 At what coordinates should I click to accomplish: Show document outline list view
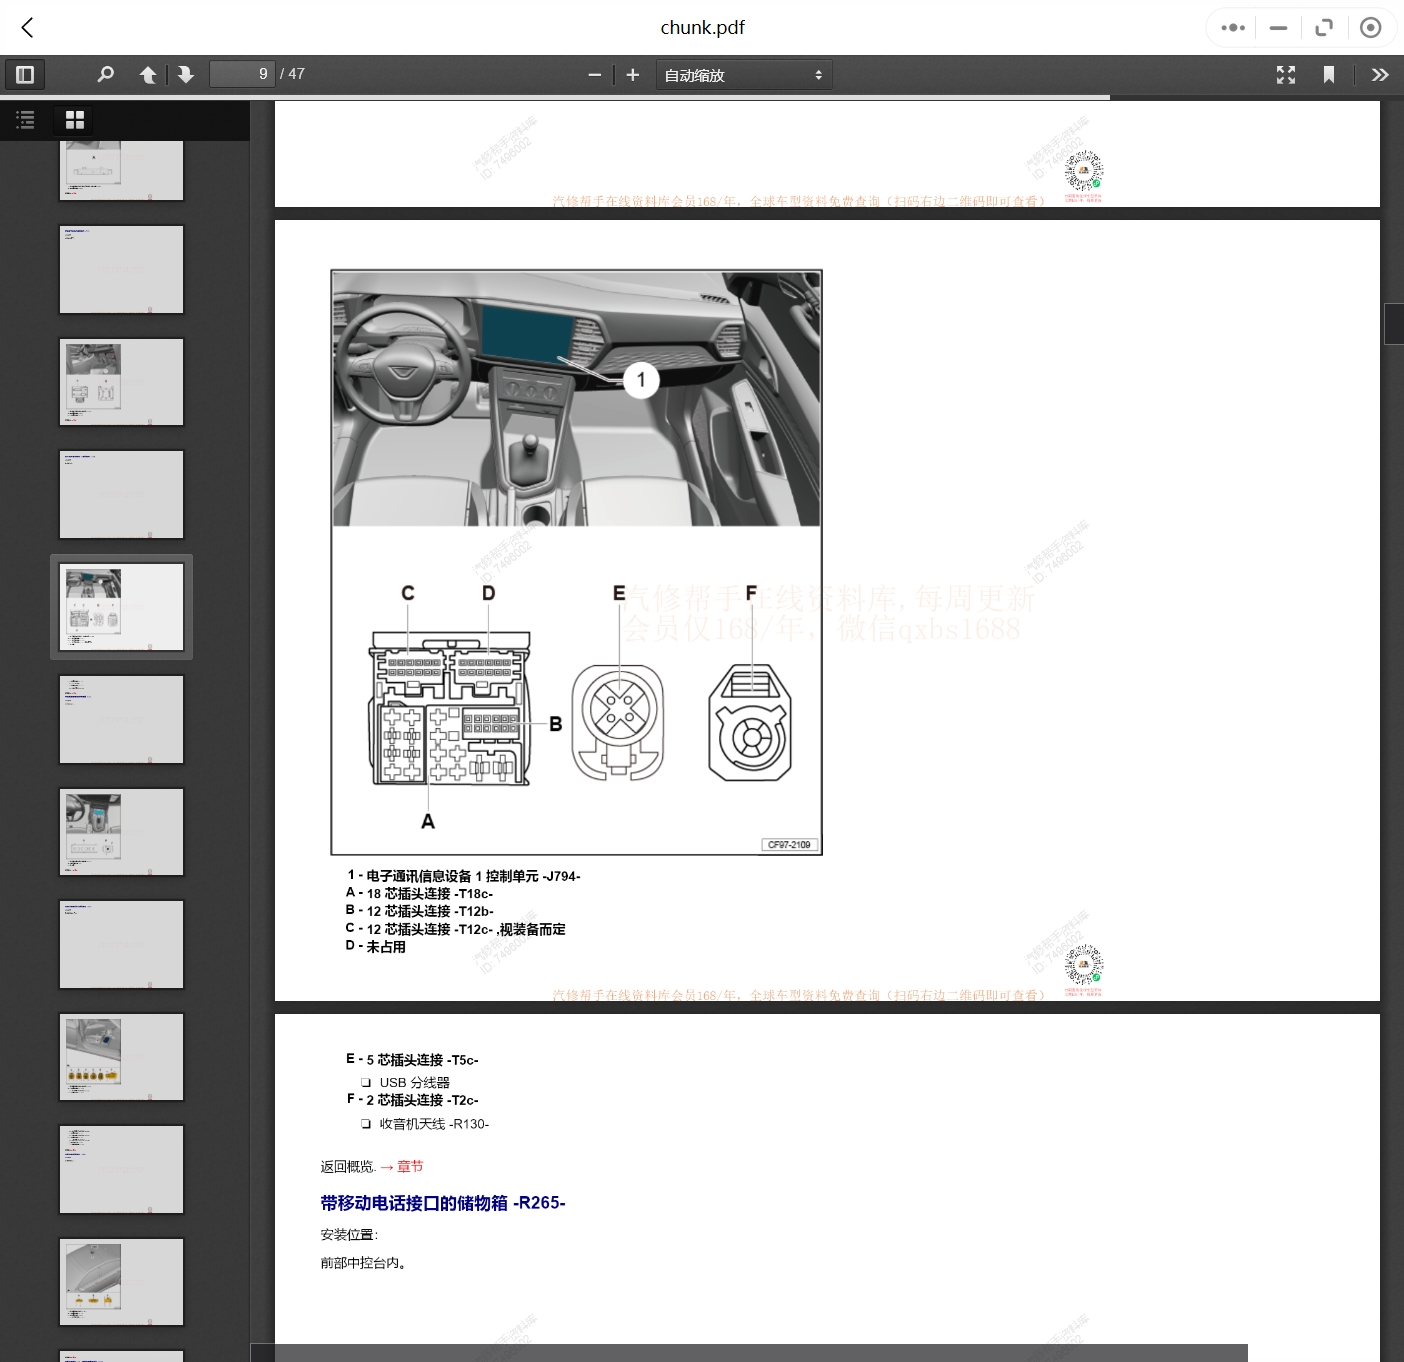point(26,120)
